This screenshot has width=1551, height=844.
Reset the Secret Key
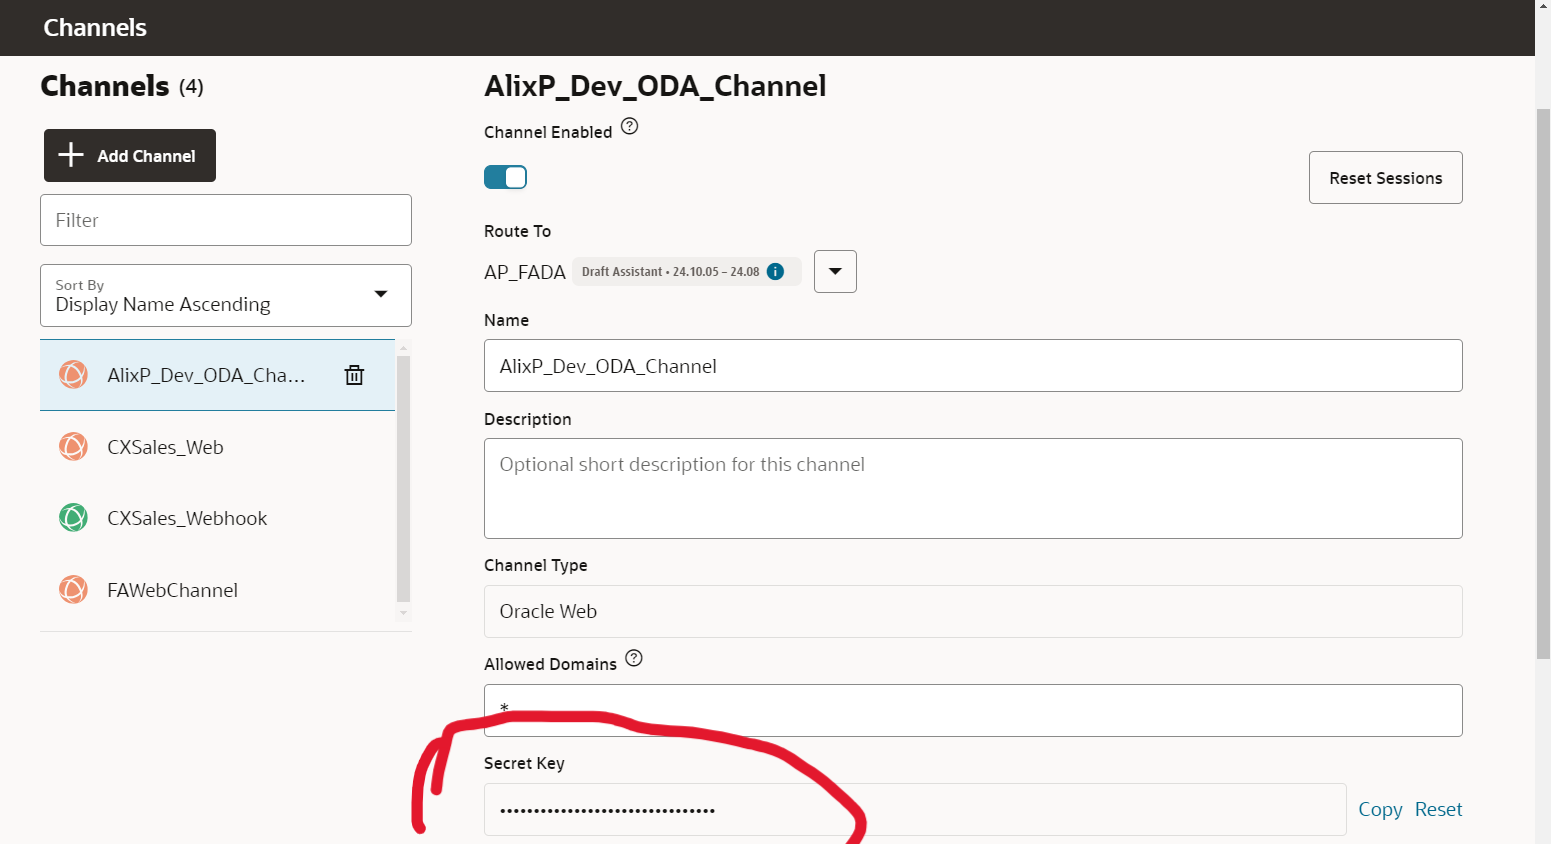click(1438, 809)
